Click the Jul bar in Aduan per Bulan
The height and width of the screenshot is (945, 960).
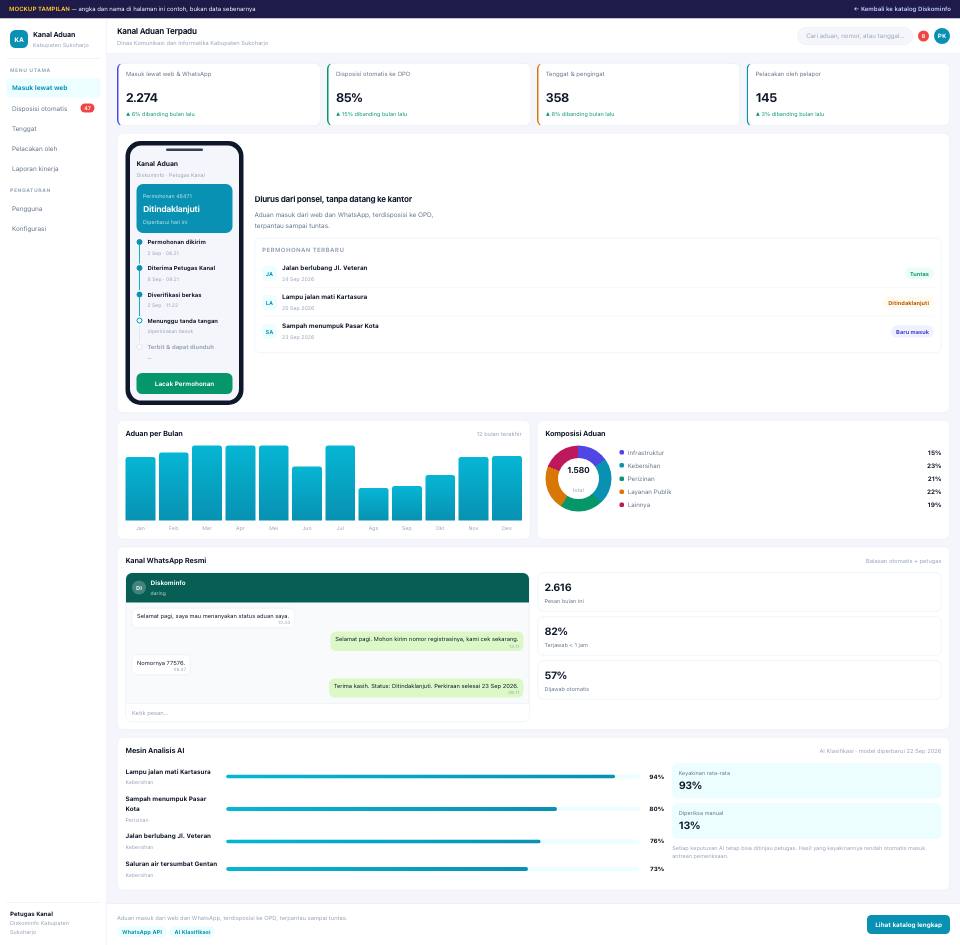(340, 483)
